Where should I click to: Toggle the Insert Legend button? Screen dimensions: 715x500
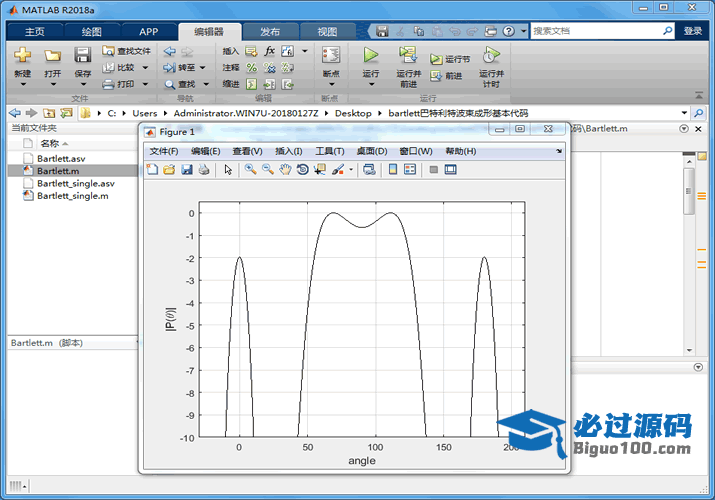(410, 170)
